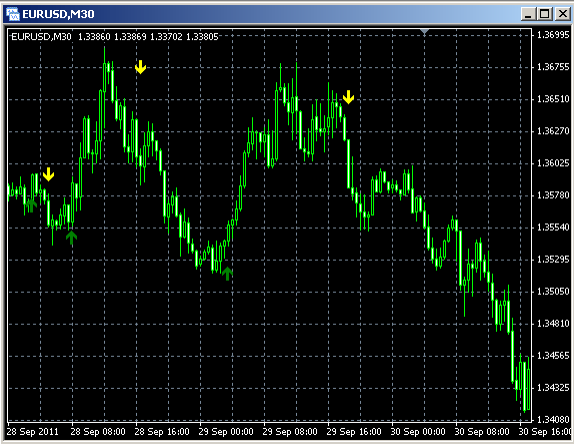This screenshot has height=444, width=574.
Task: Click the time label 28 Sep 16:00
Action: coord(162,432)
